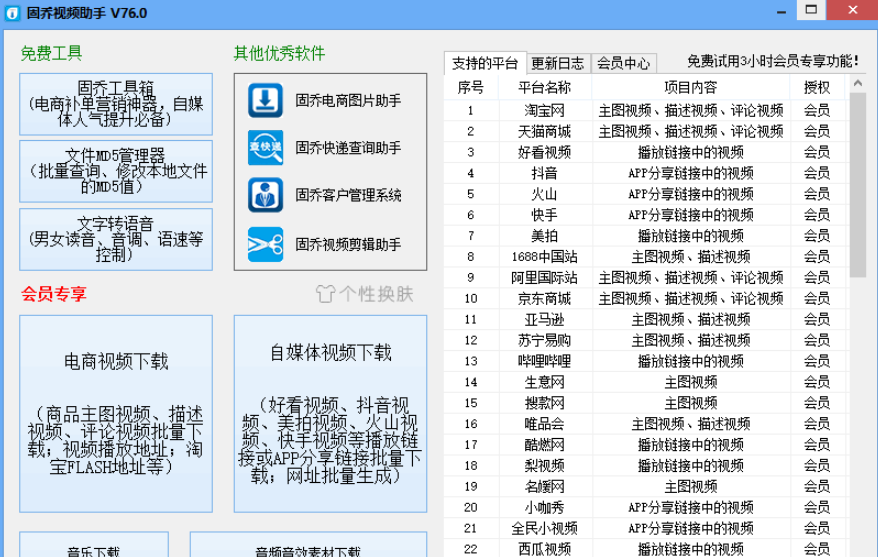This screenshot has height=557, width=878.
Task: Select the 1688中国站 row
Action: click(647, 257)
